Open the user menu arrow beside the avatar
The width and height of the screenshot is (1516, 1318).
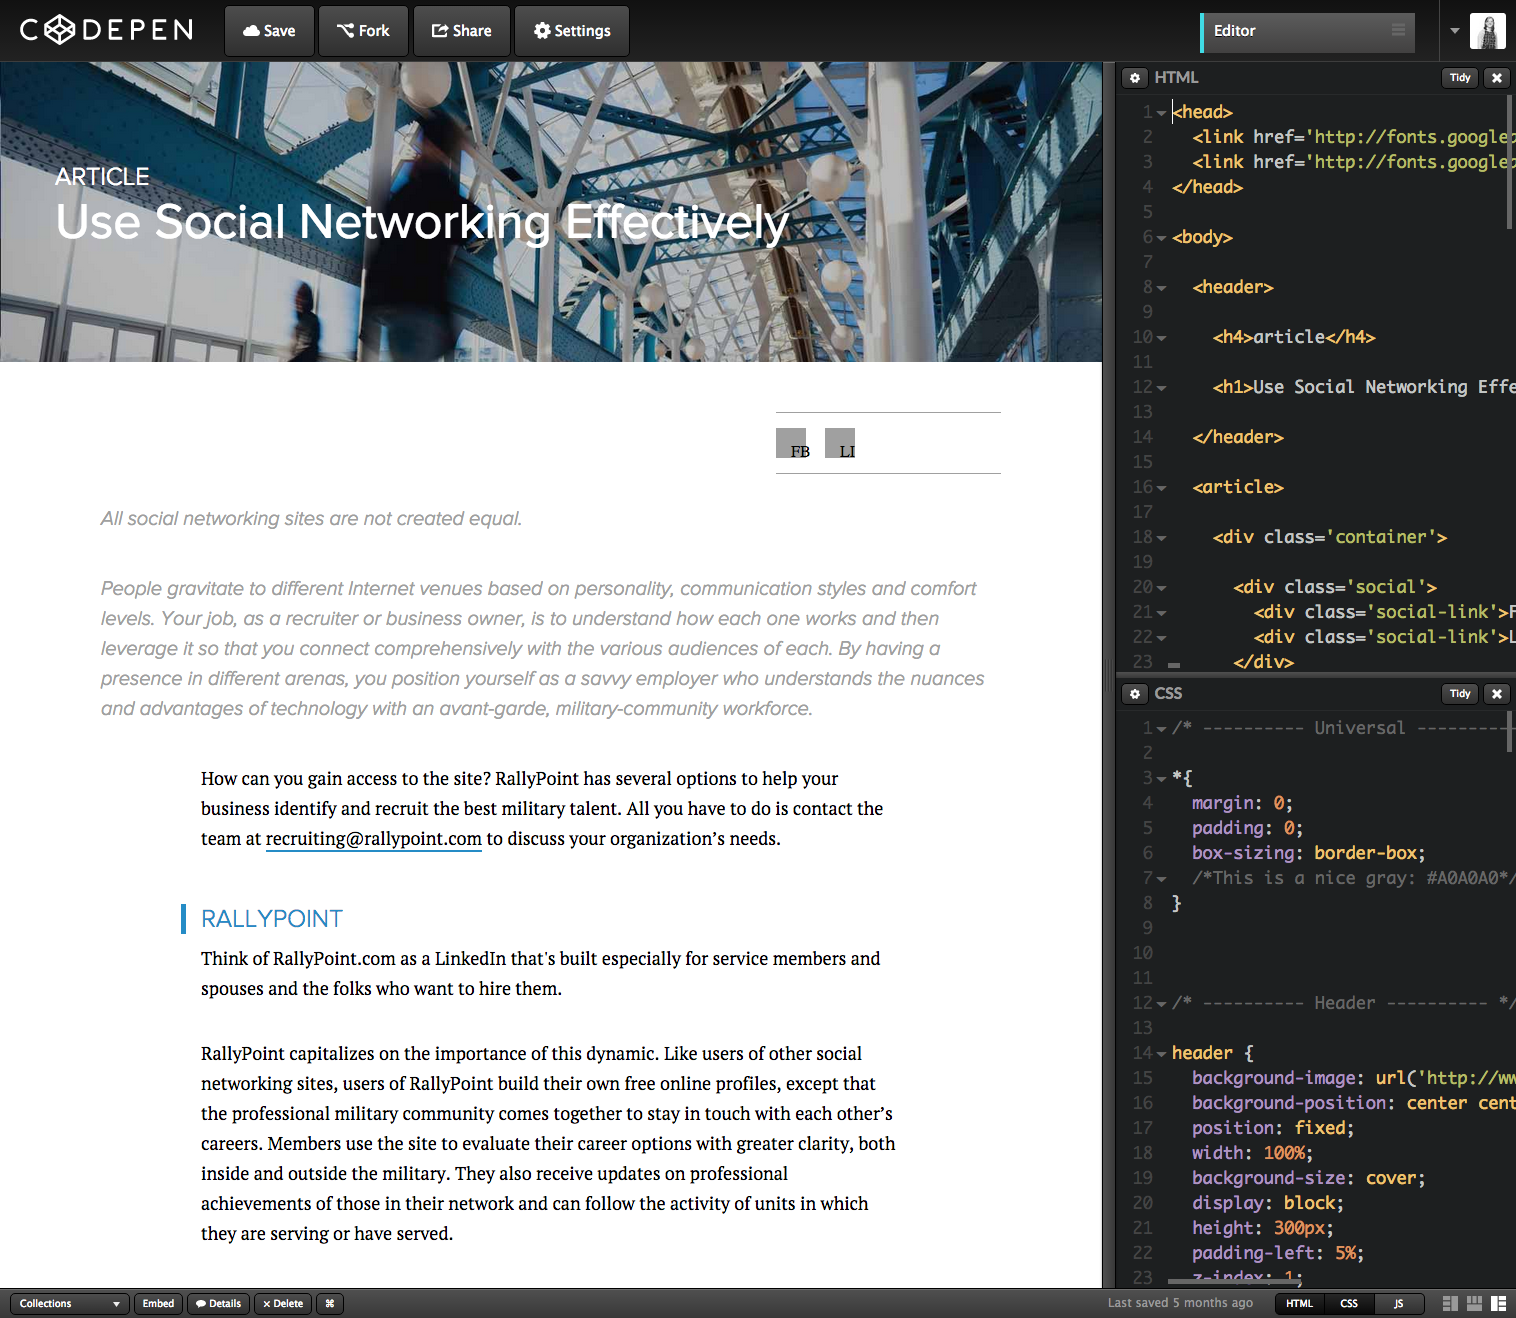tap(1455, 31)
